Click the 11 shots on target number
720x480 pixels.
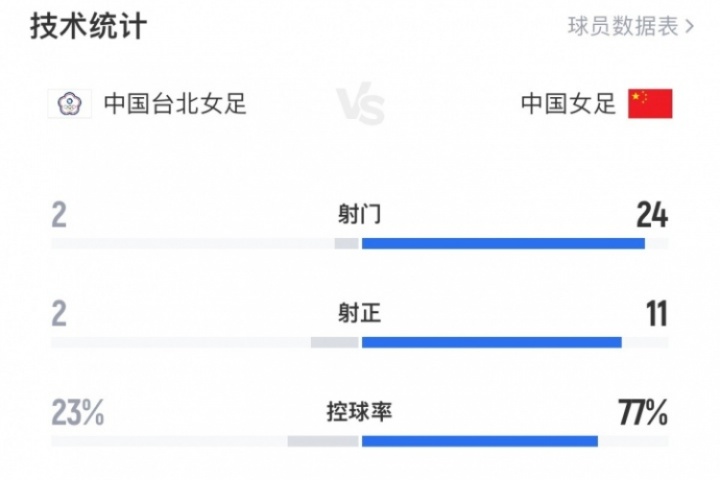pyautogui.click(x=657, y=314)
